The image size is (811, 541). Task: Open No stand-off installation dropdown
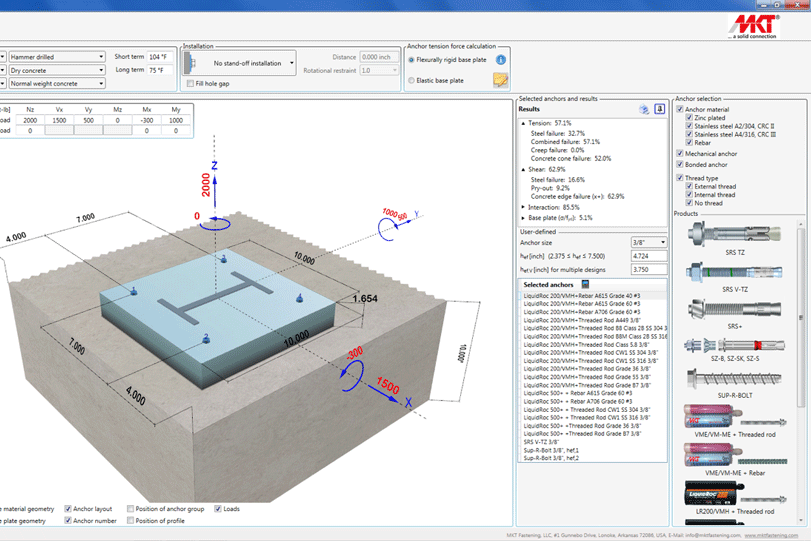pyautogui.click(x=239, y=63)
